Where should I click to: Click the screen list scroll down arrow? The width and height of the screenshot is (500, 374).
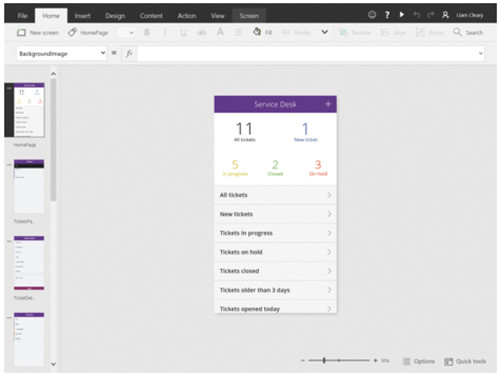(53, 364)
